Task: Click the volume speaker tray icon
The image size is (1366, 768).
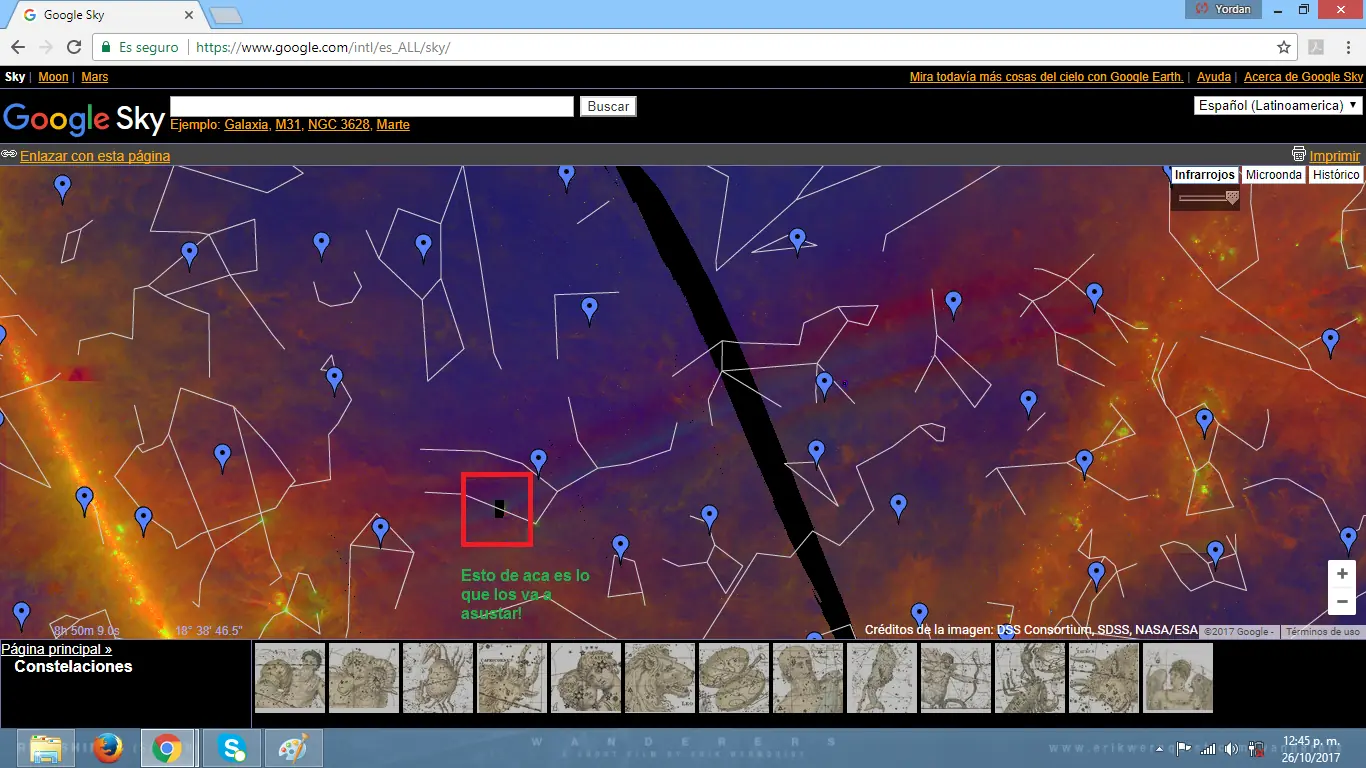Action: point(1231,748)
